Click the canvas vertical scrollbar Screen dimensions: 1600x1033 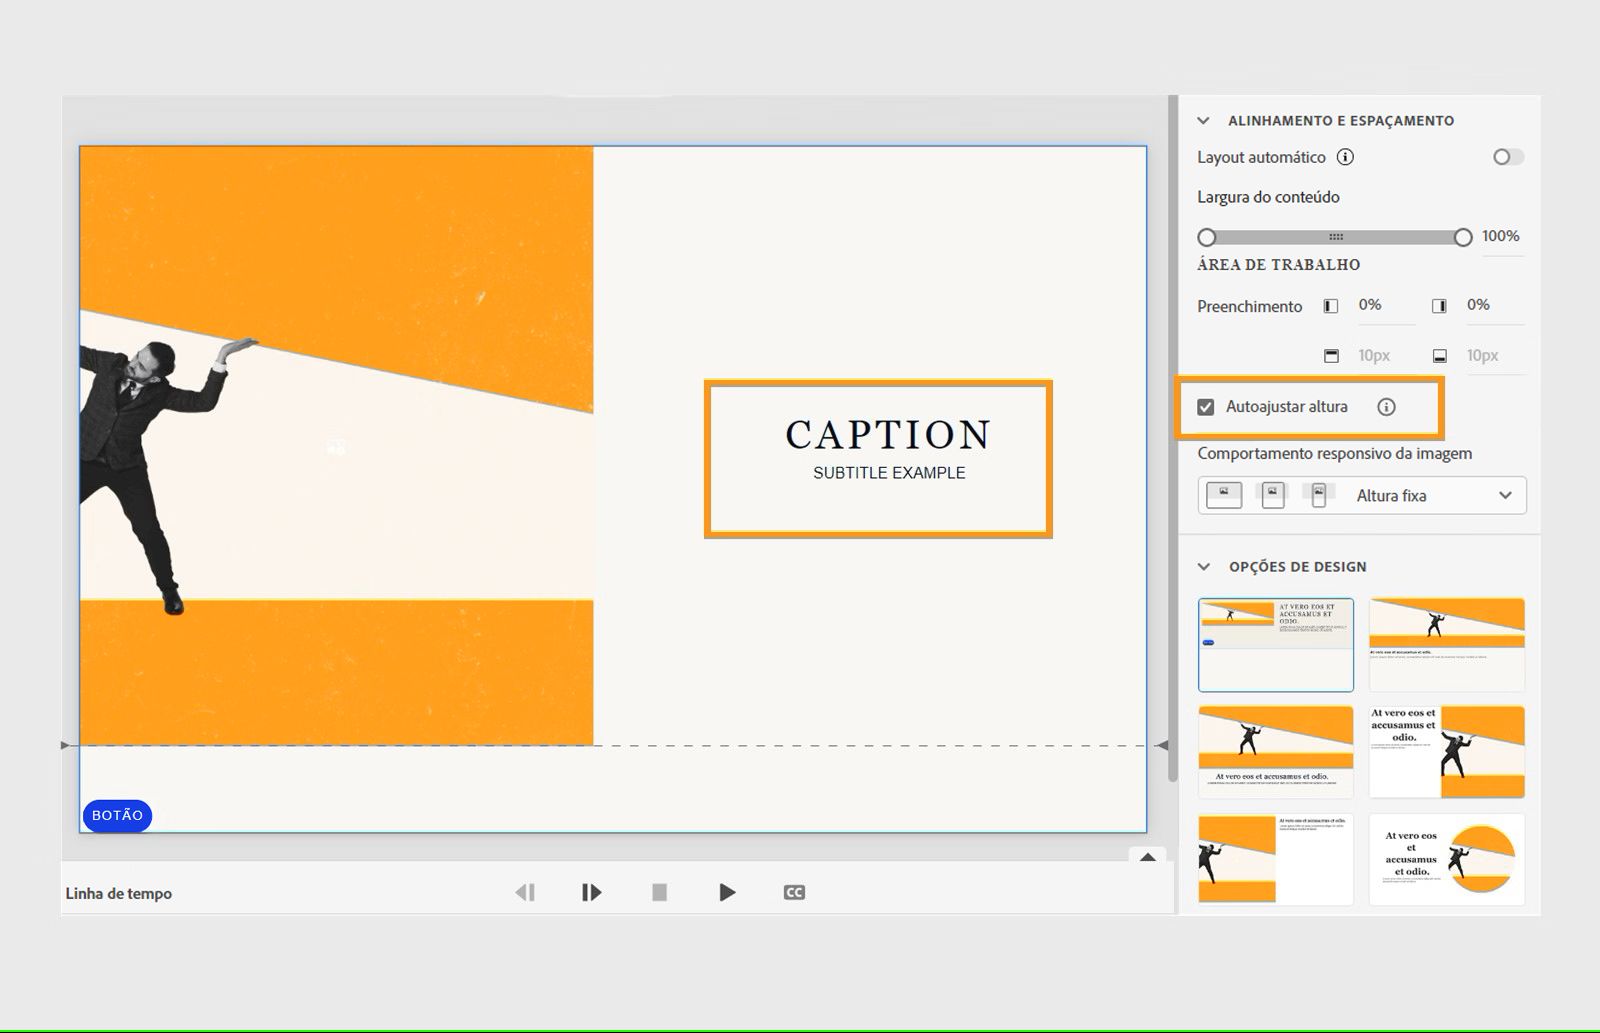coord(1172,440)
